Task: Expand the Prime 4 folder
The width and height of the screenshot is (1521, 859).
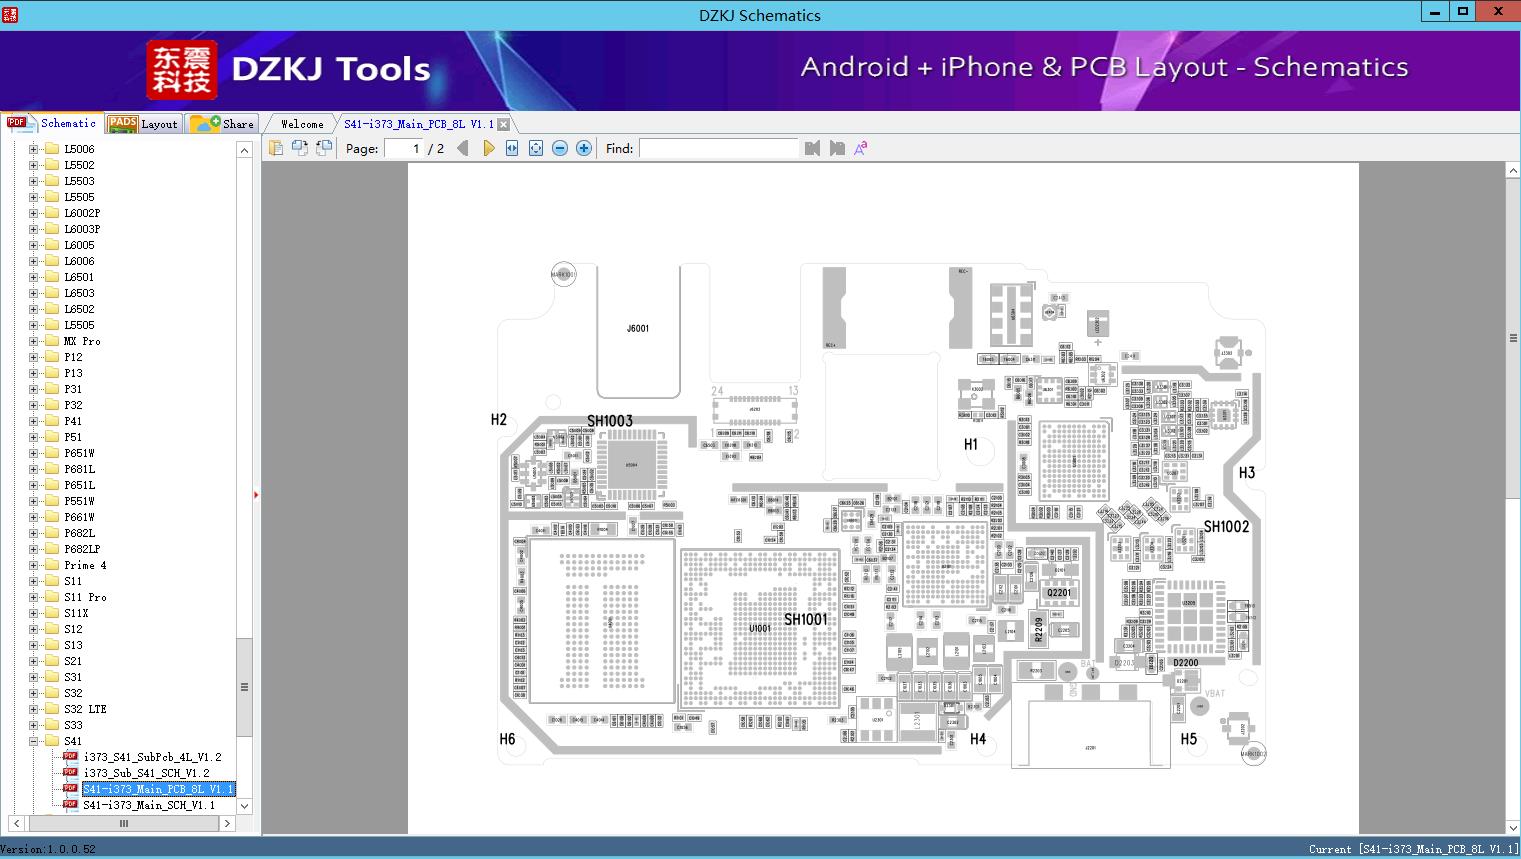Action: coord(33,565)
